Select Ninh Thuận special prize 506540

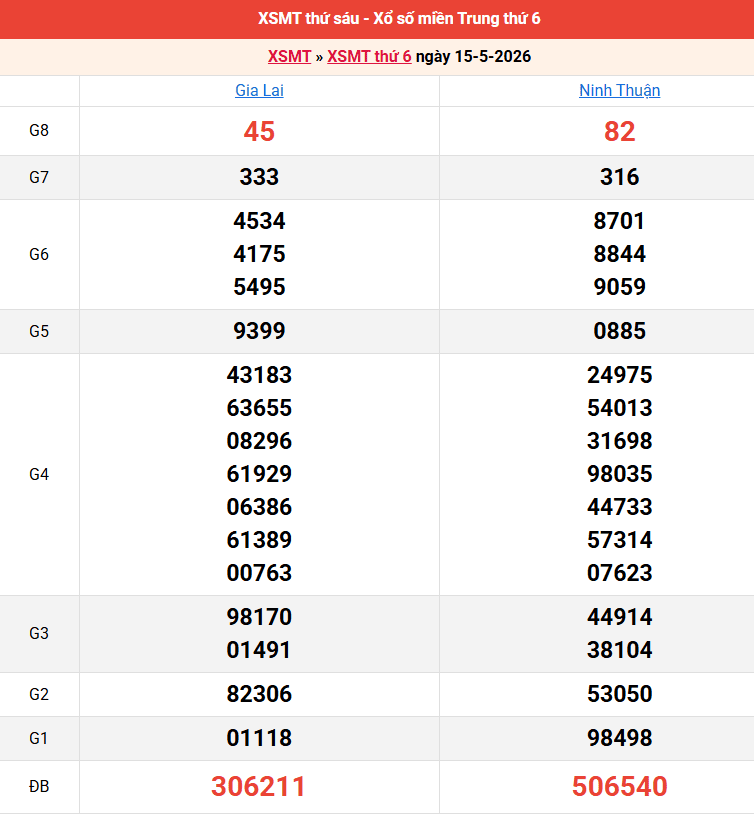[620, 786]
